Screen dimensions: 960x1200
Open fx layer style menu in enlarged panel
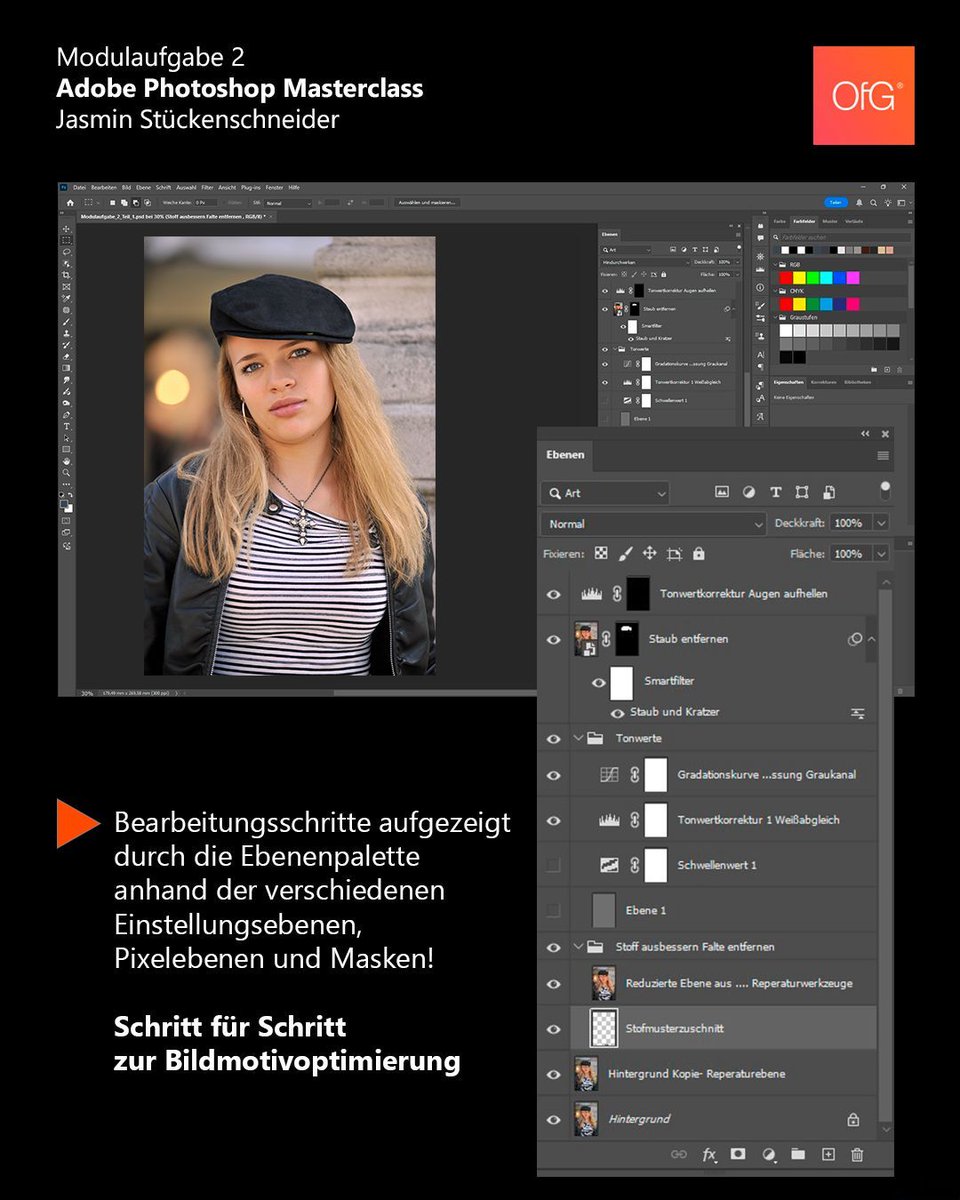coord(709,1154)
